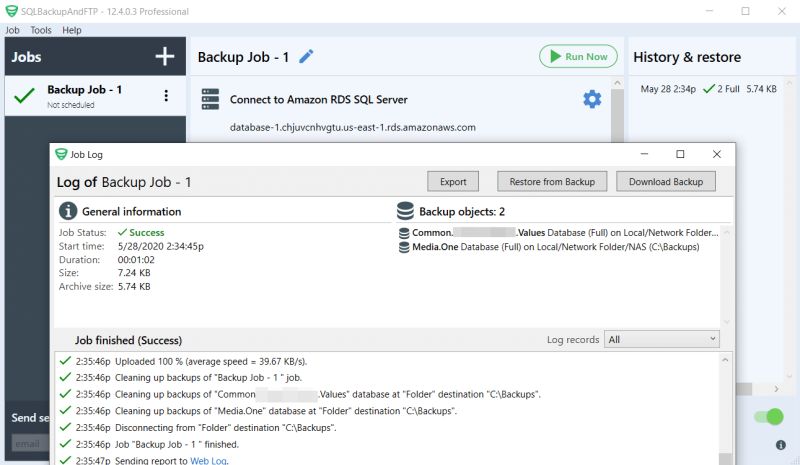Toggle the green switch at the bottom right of the main window
This screenshot has width=800, height=465.
click(769, 417)
